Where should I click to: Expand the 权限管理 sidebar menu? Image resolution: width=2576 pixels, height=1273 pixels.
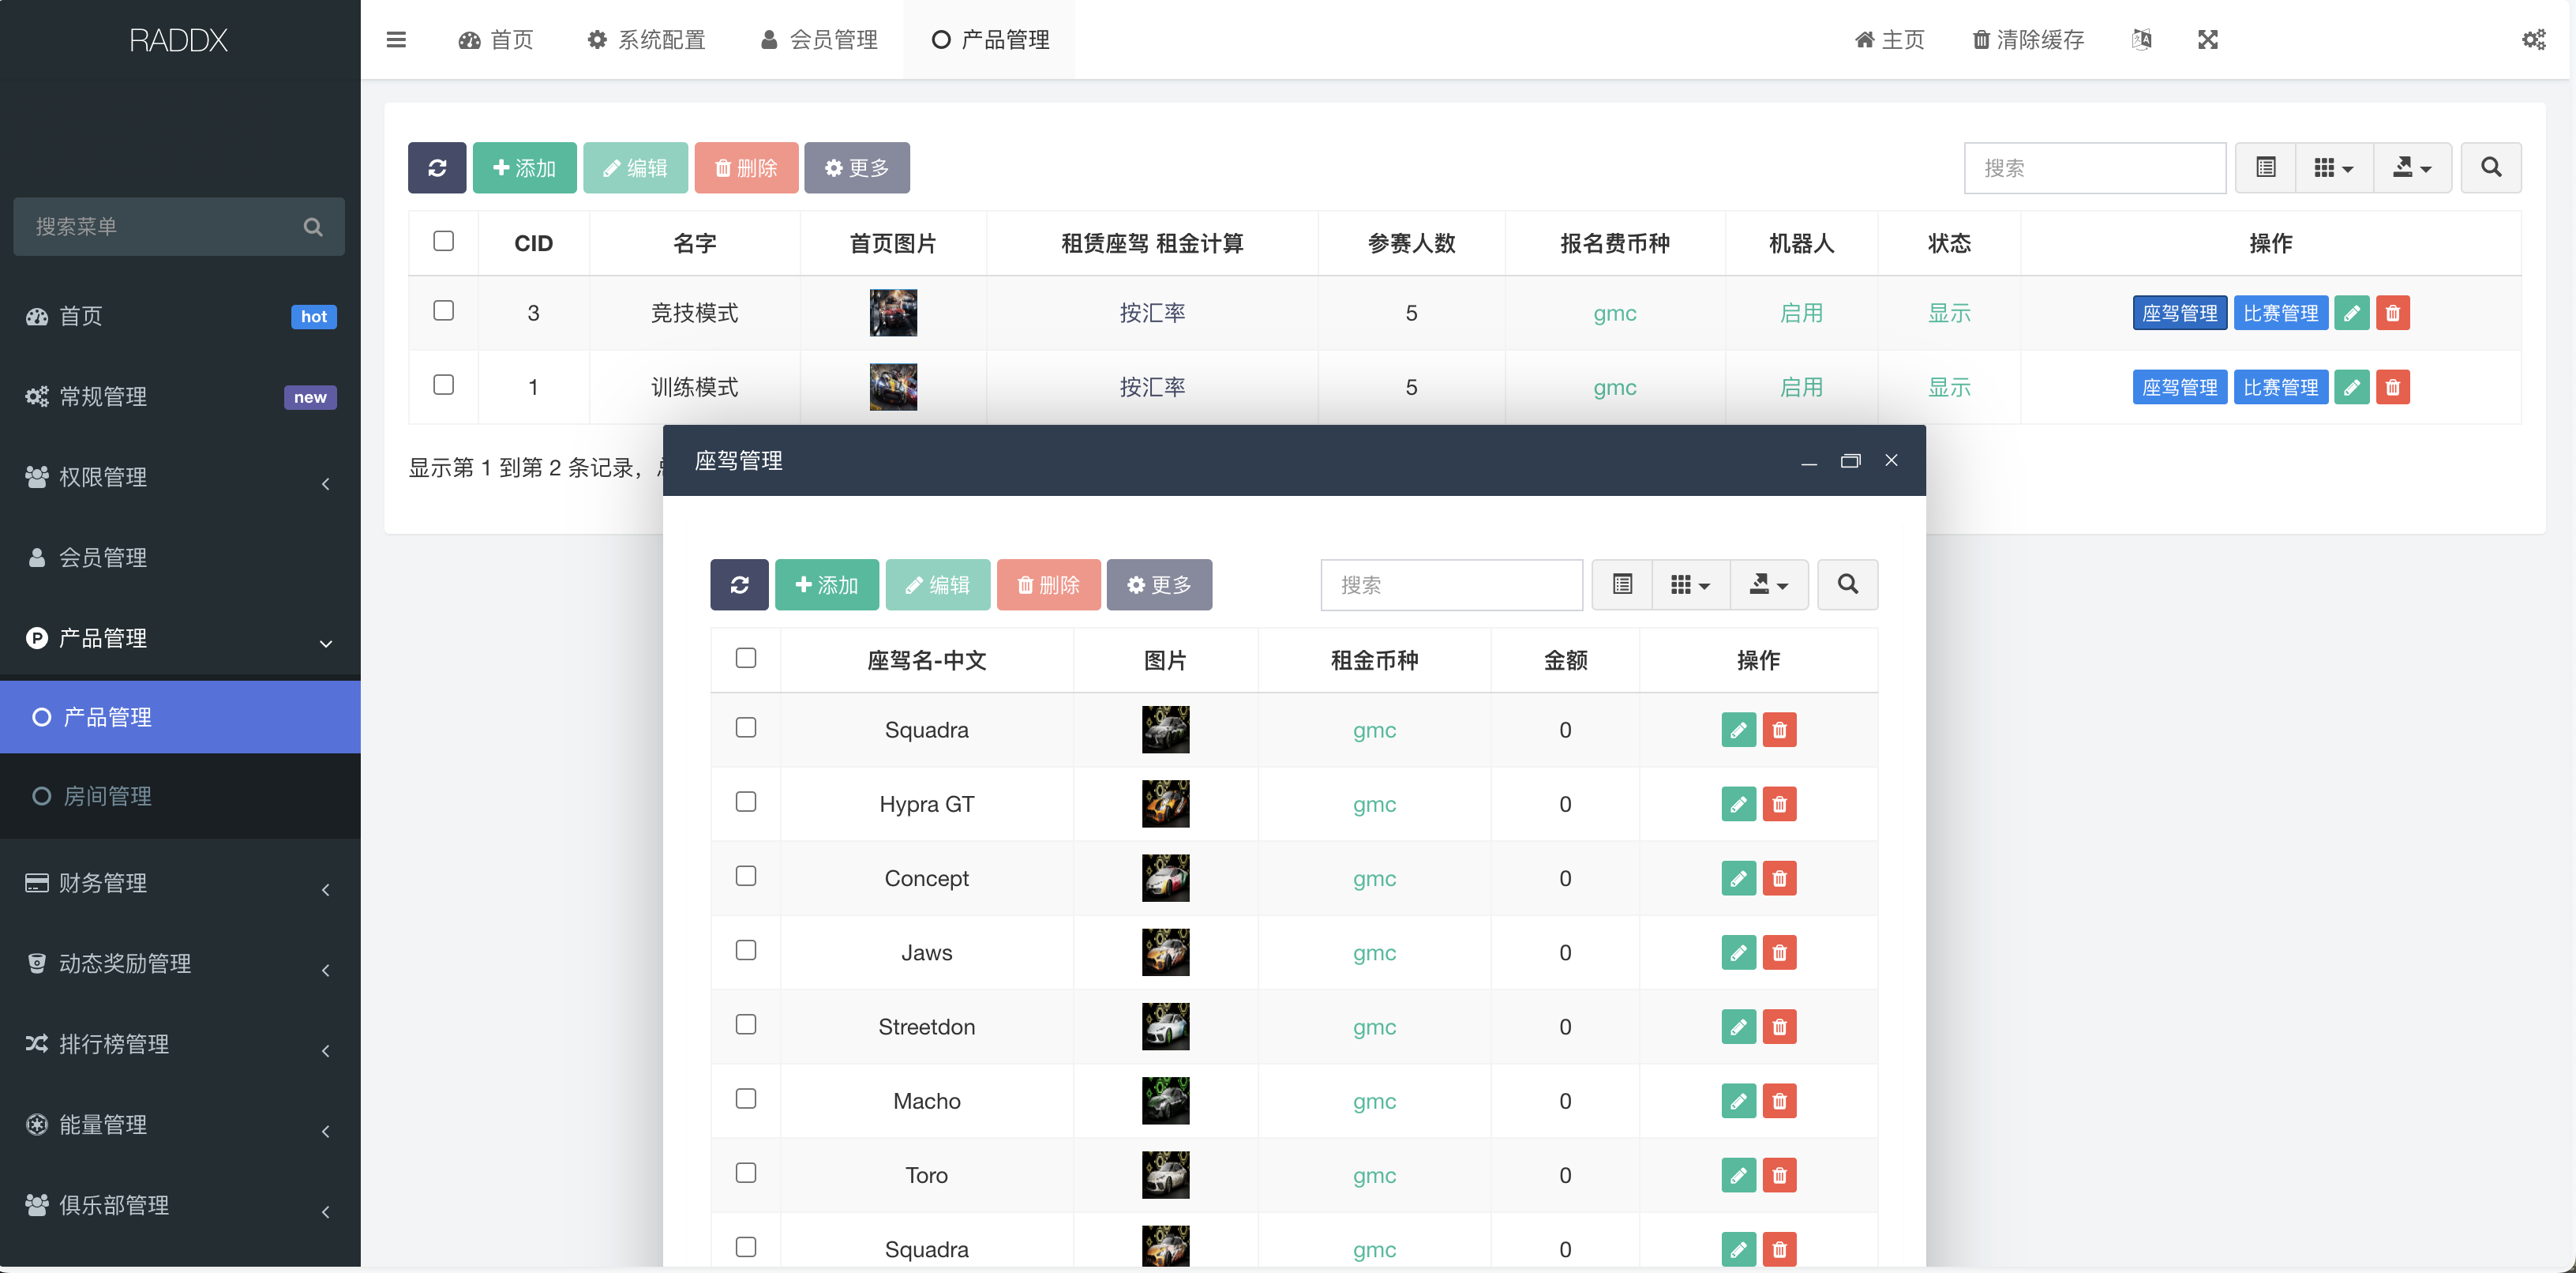click(179, 477)
